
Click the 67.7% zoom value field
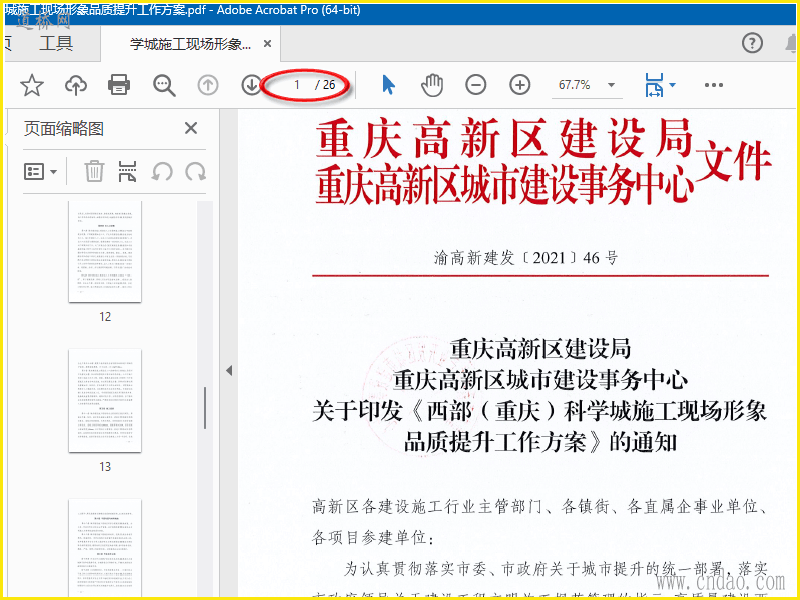(x=575, y=85)
